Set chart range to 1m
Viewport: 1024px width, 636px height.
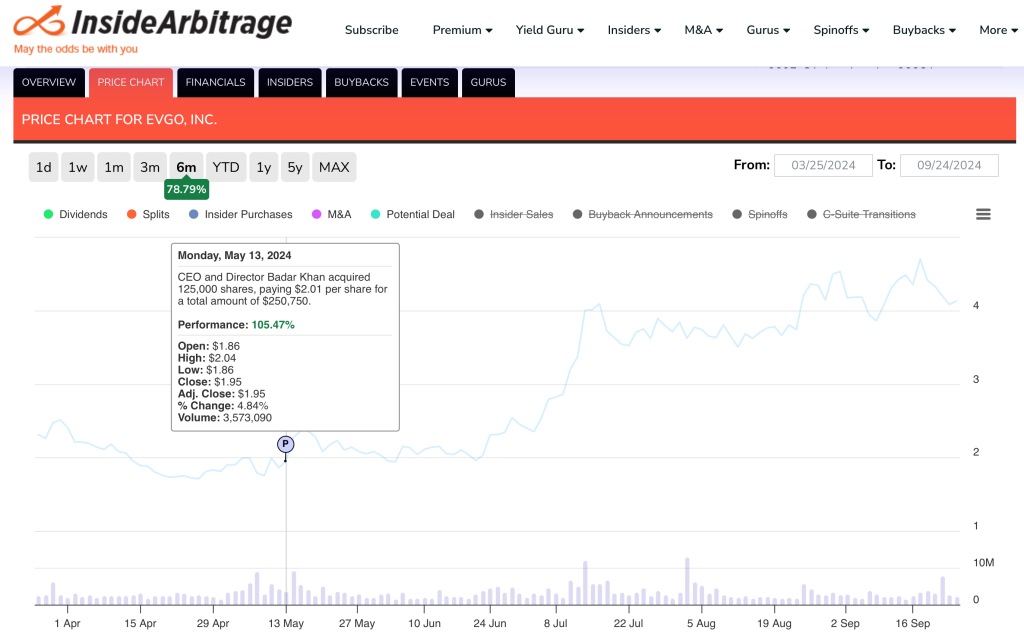tap(114, 167)
